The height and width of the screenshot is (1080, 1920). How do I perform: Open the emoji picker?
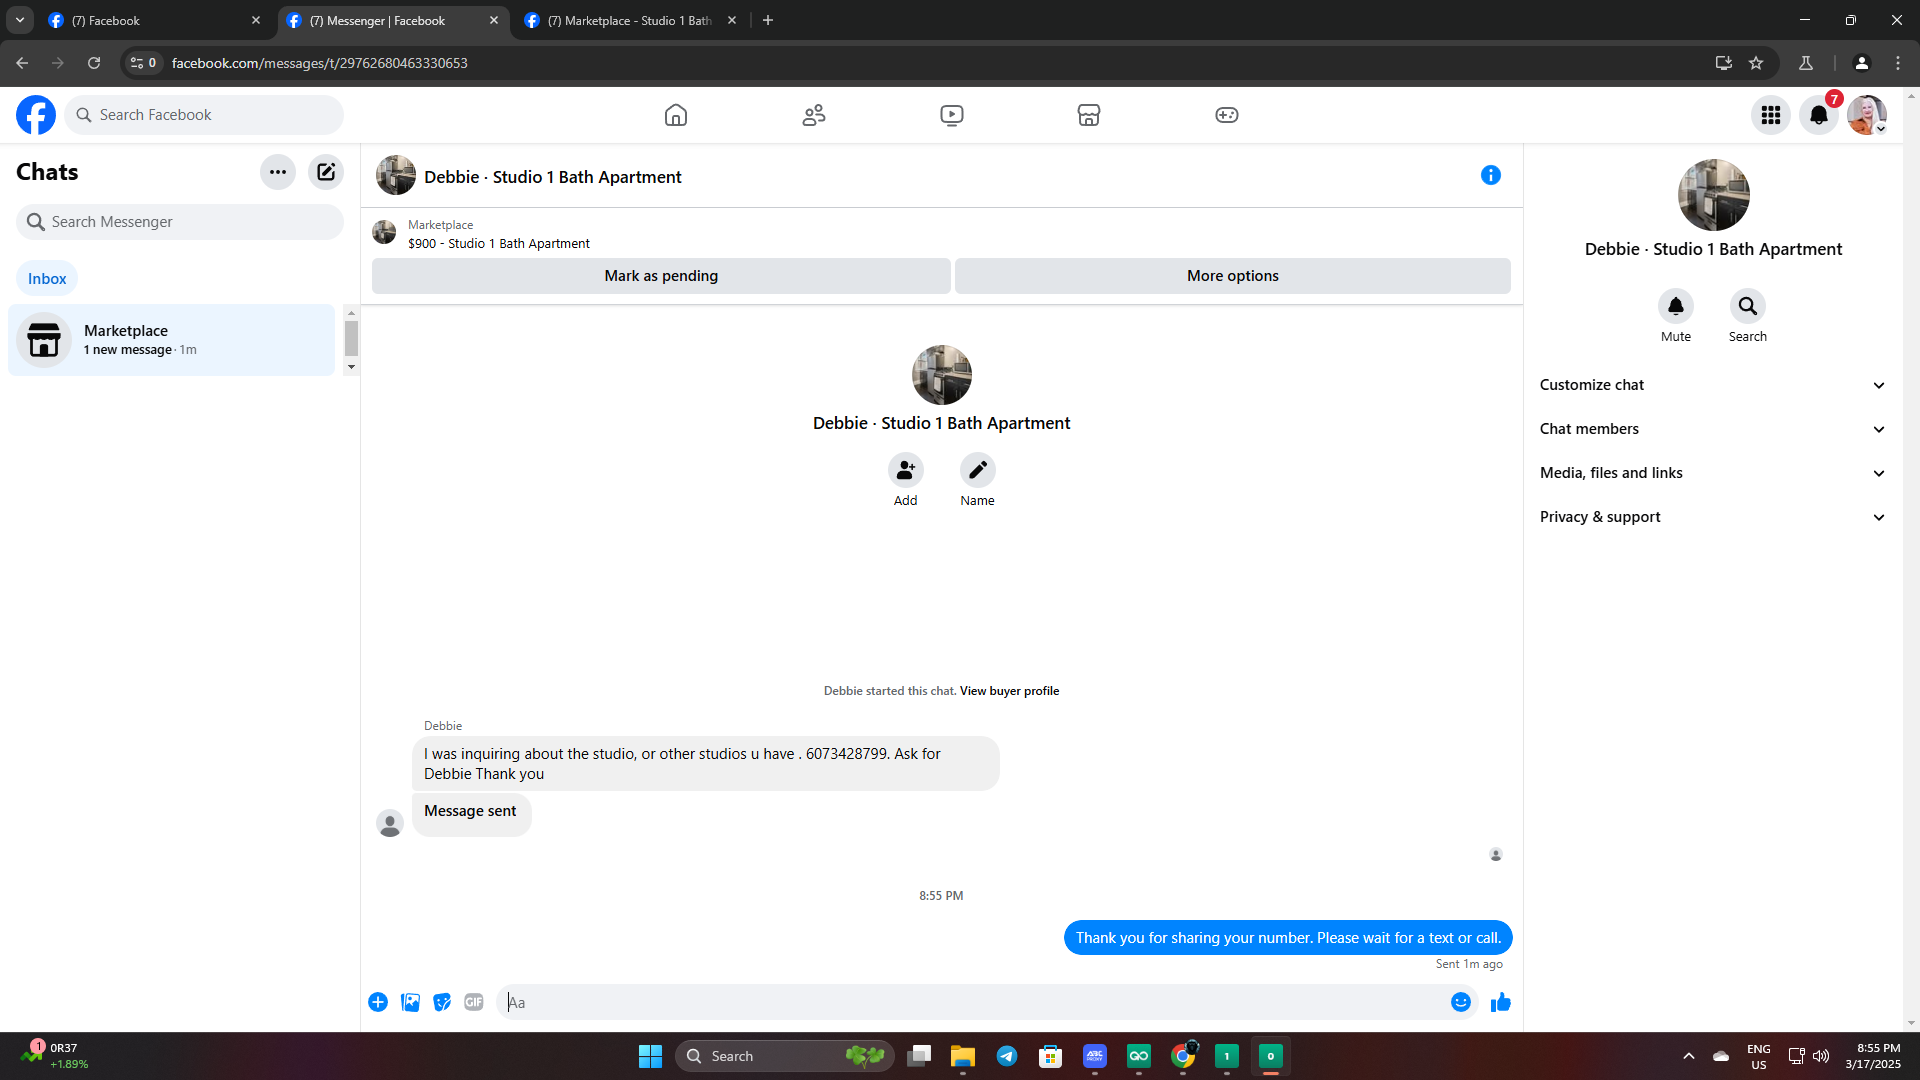click(x=1461, y=1002)
